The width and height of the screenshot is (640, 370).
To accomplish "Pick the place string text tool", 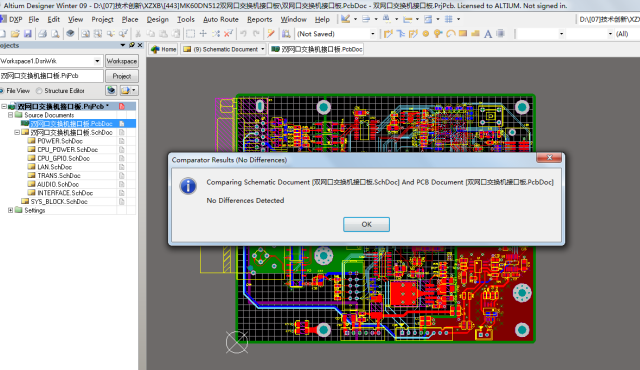I will point(488,34).
